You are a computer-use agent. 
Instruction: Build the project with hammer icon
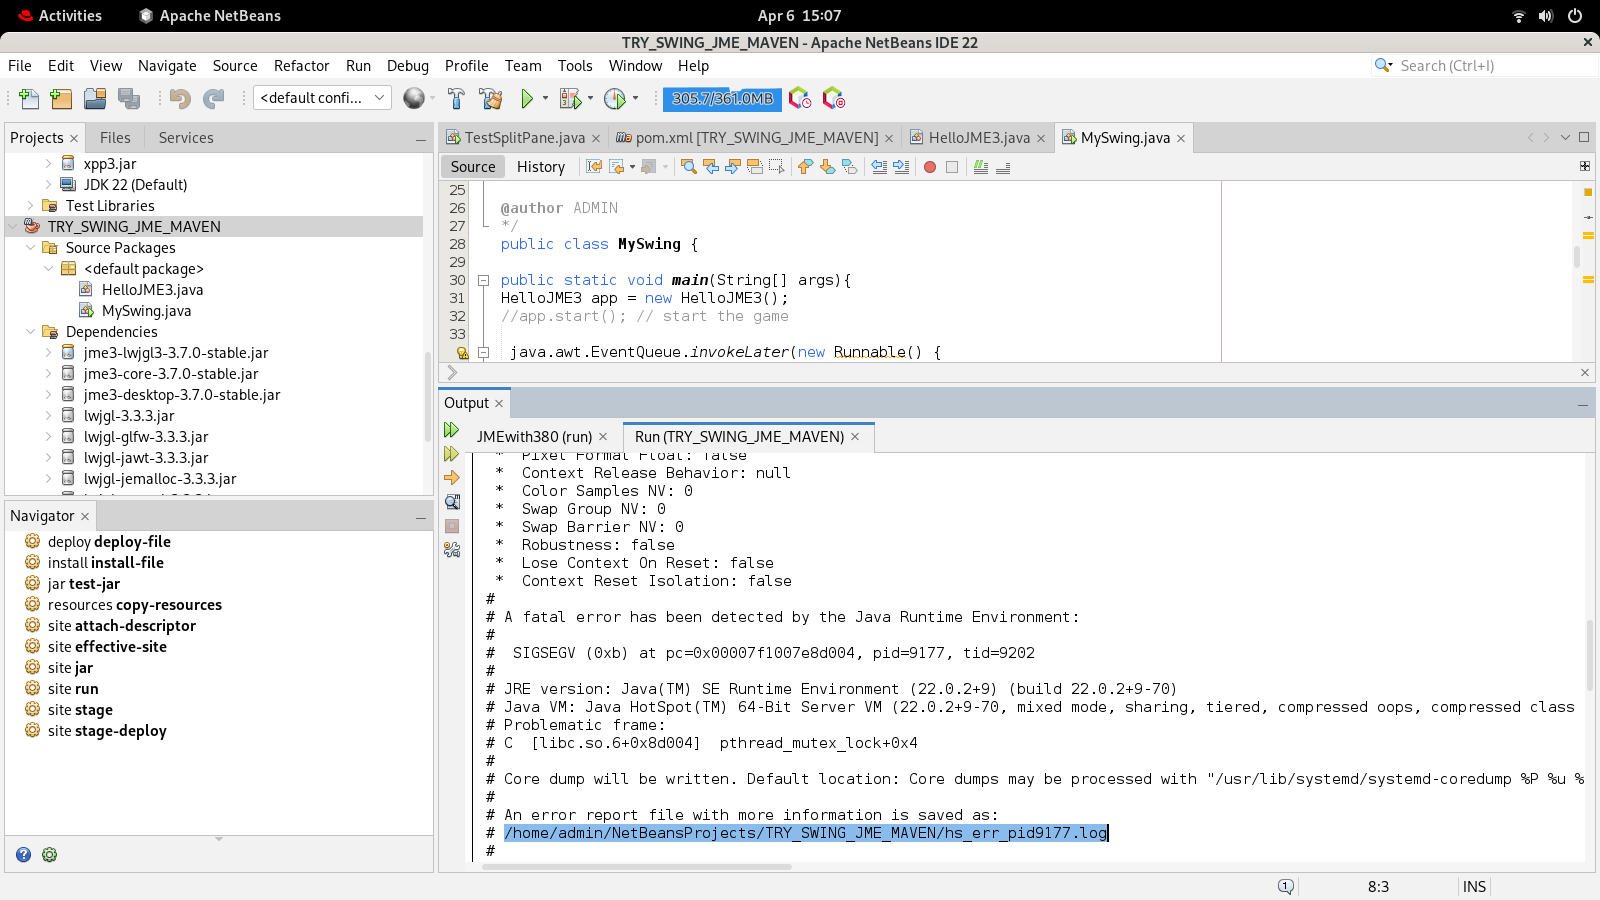click(456, 98)
